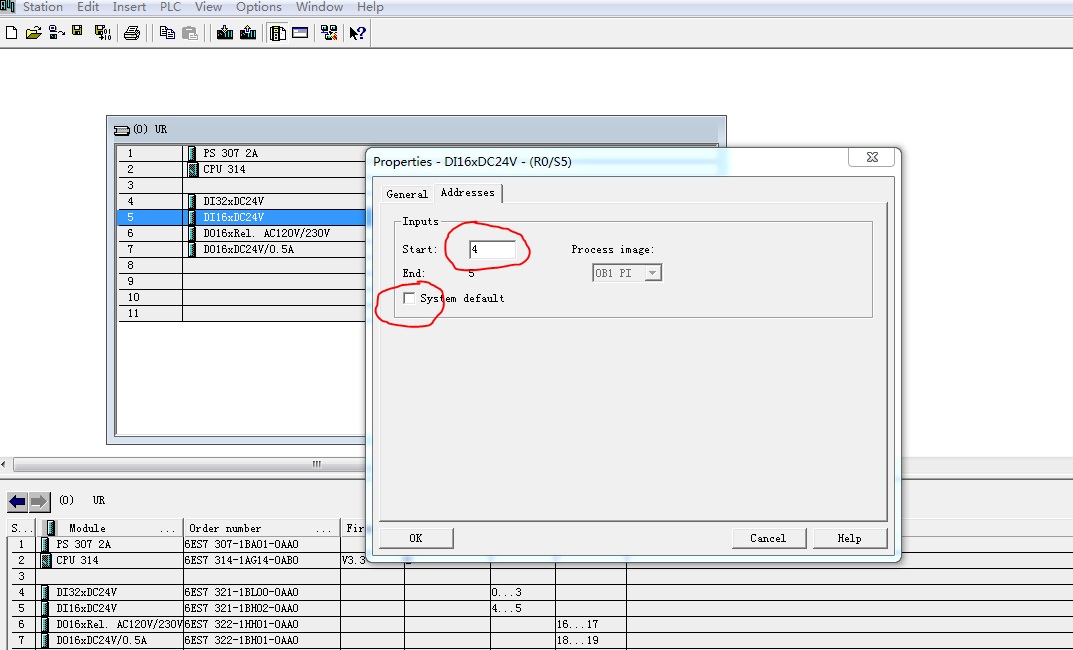Close the Properties dialog with X
The width and height of the screenshot is (1073, 650).
(x=872, y=157)
